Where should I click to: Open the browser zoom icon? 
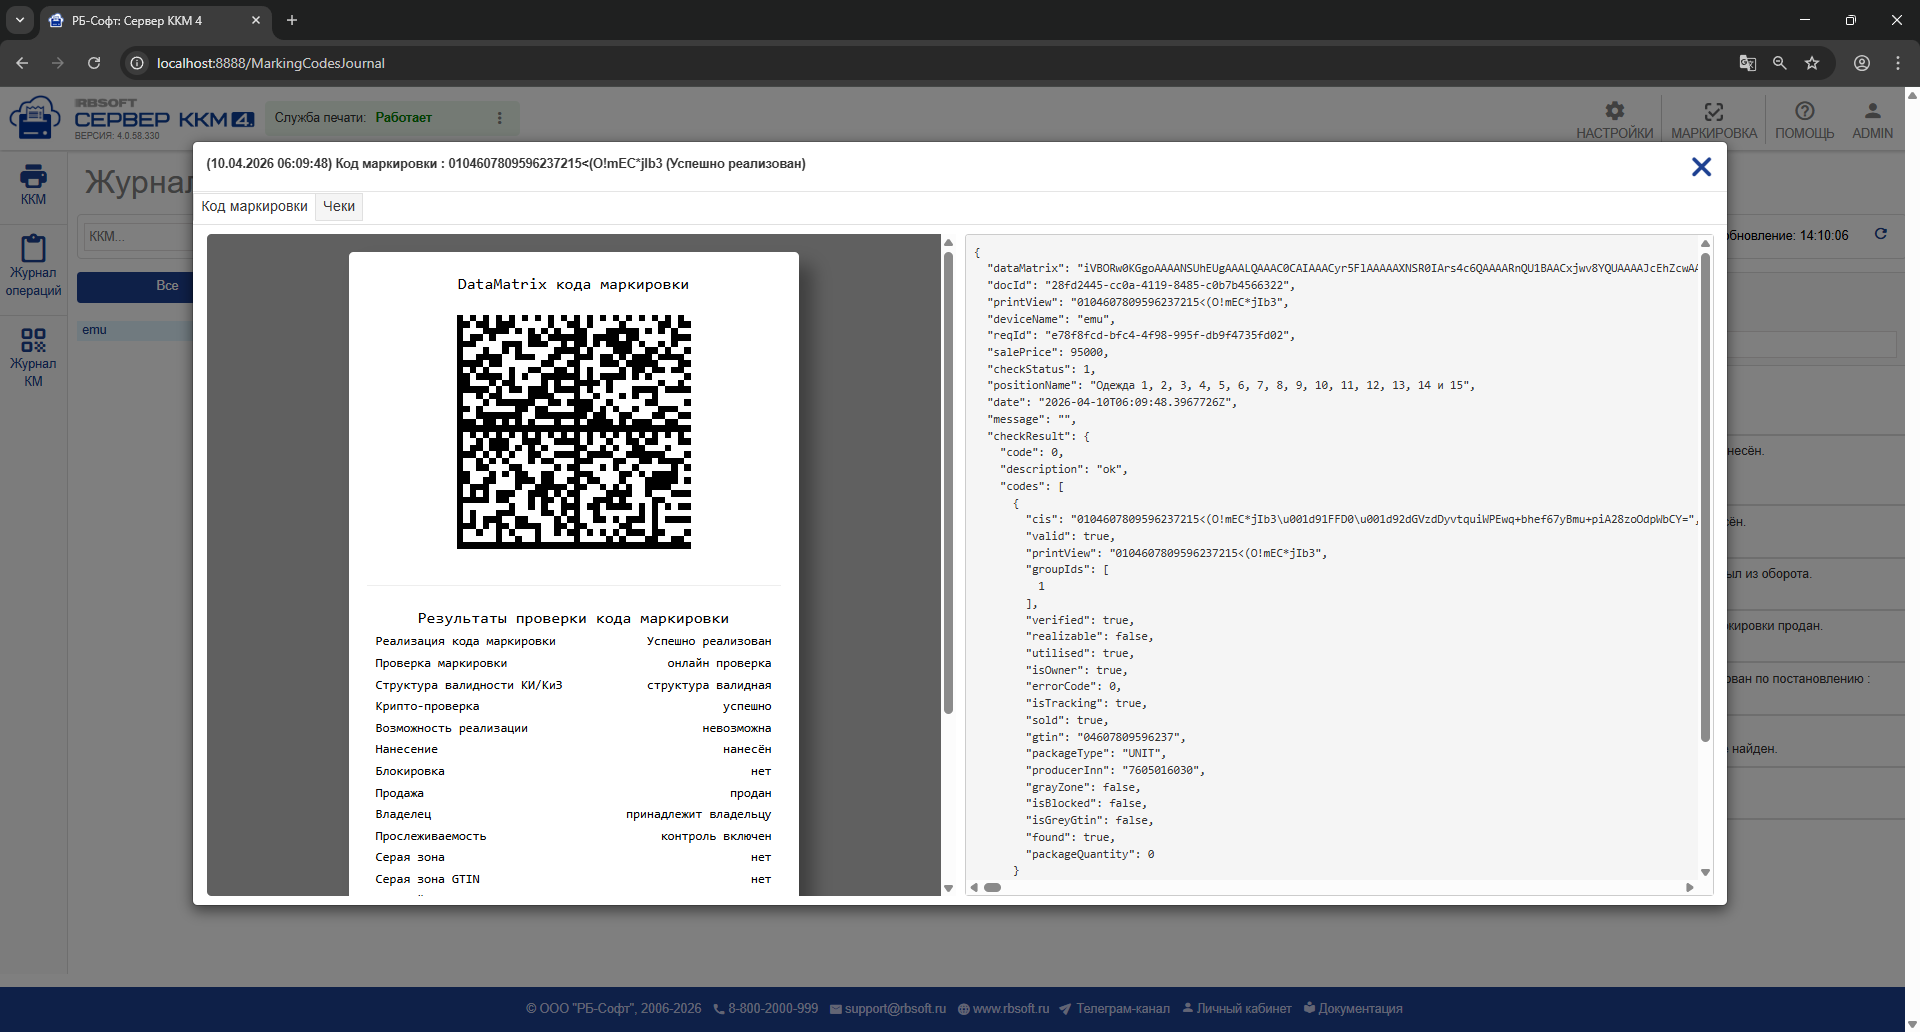pos(1780,63)
